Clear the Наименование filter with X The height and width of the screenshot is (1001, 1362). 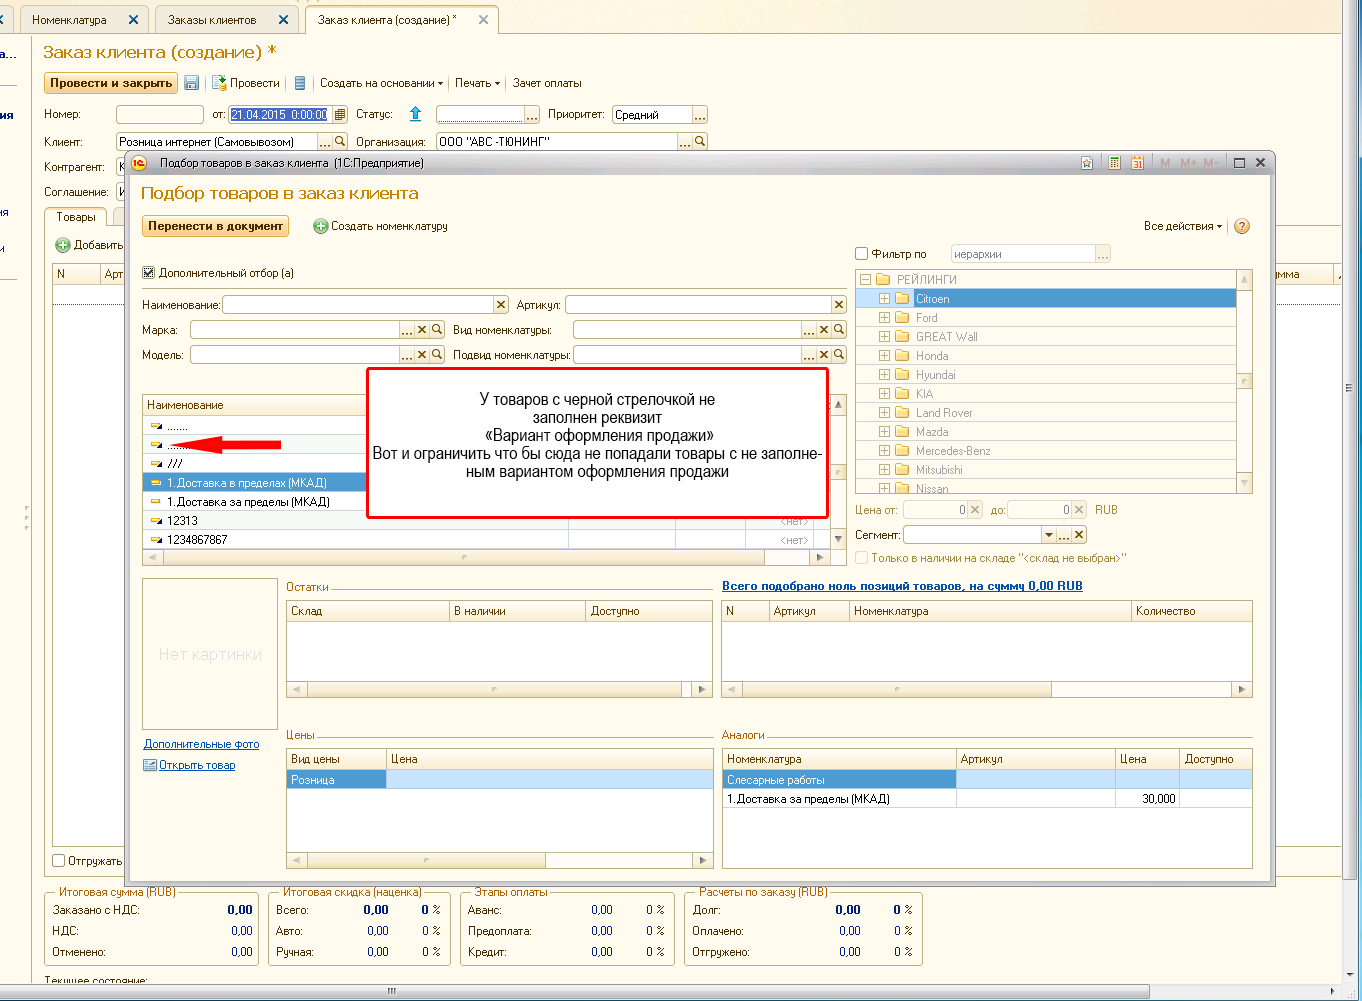click(x=501, y=304)
